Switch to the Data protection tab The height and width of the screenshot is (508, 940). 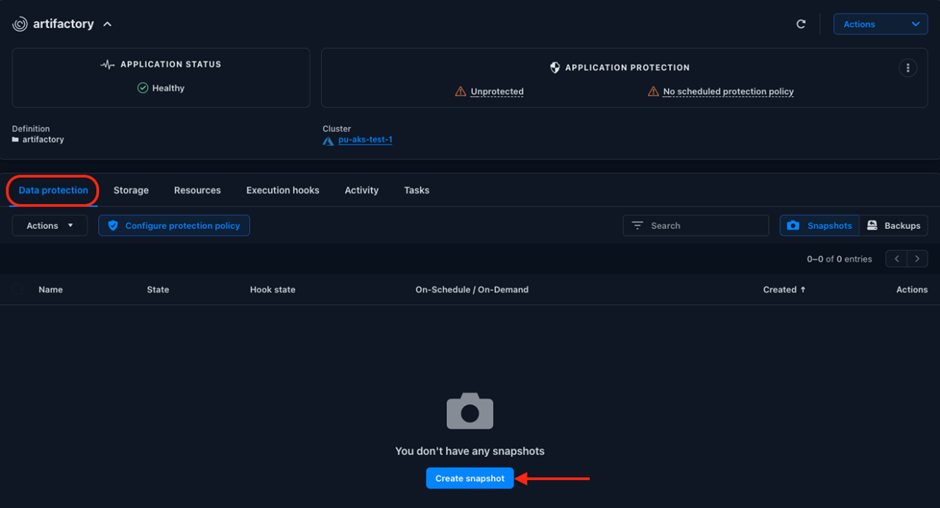pos(53,190)
